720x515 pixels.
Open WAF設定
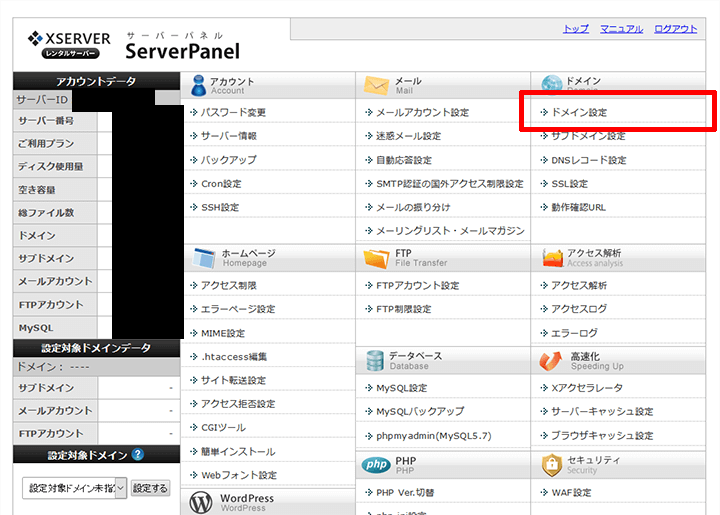(x=571, y=493)
